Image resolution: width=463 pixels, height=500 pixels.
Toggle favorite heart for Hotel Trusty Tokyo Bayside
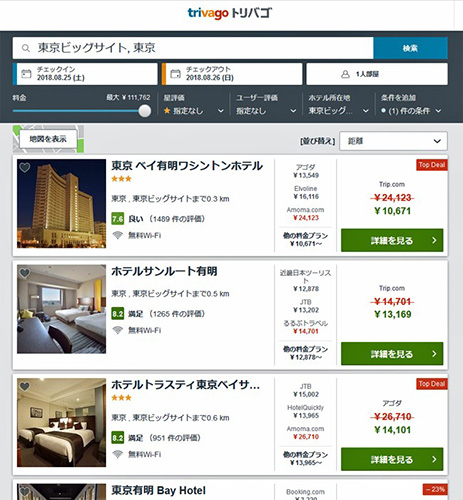pos(25,386)
